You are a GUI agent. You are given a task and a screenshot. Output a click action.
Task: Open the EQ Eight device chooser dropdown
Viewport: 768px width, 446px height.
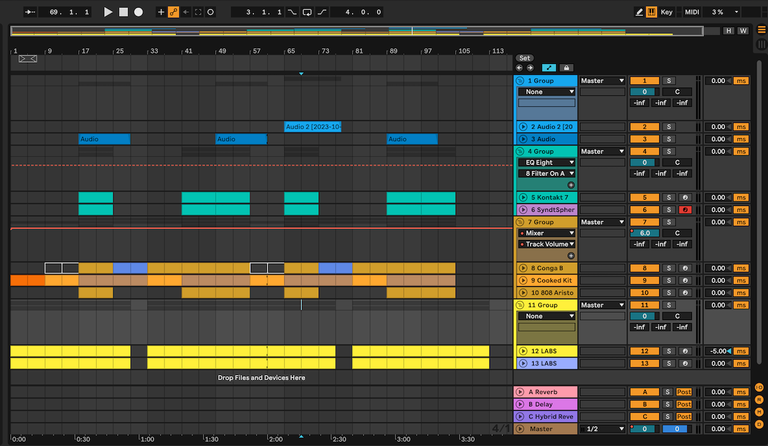547,163
